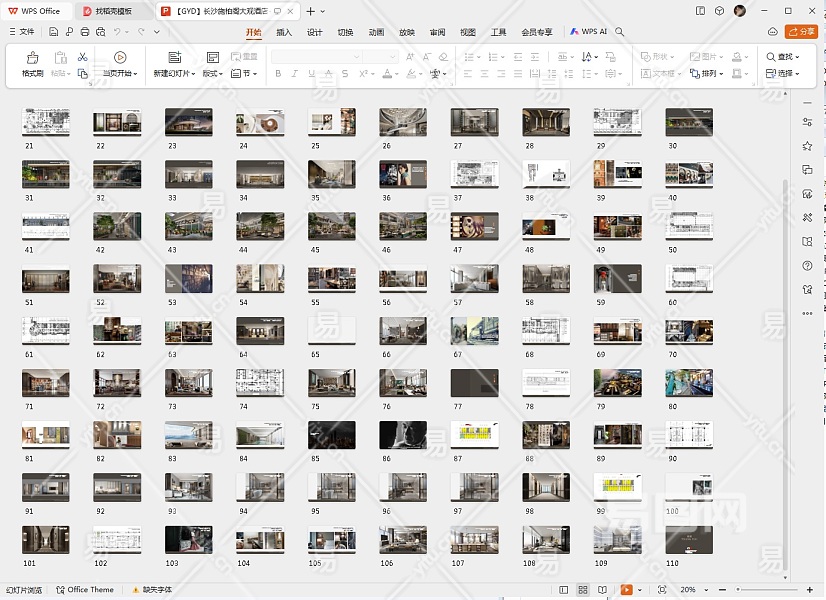The height and width of the screenshot is (600, 826).
Task: Click the fit-to-window icon beside zoom percentage
Action: pos(662,590)
